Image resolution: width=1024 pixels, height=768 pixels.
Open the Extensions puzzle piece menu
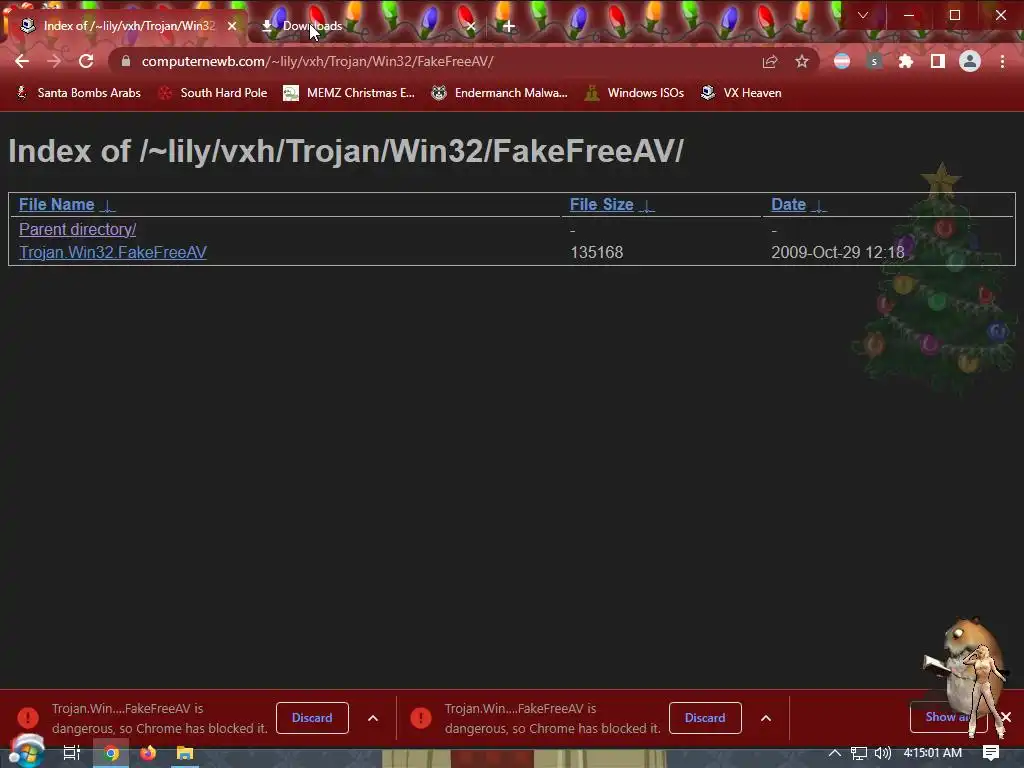[x=906, y=61]
